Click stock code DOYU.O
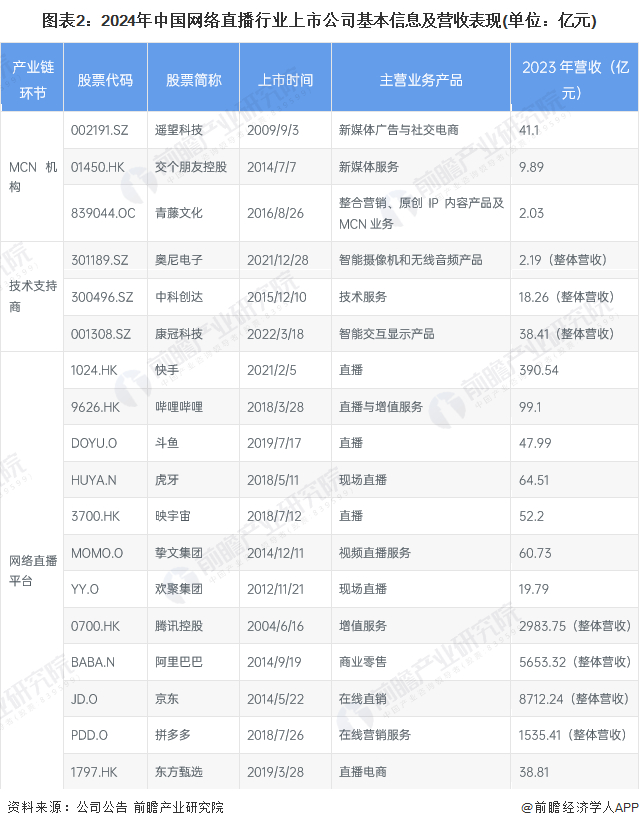639x828 pixels. click(x=94, y=443)
